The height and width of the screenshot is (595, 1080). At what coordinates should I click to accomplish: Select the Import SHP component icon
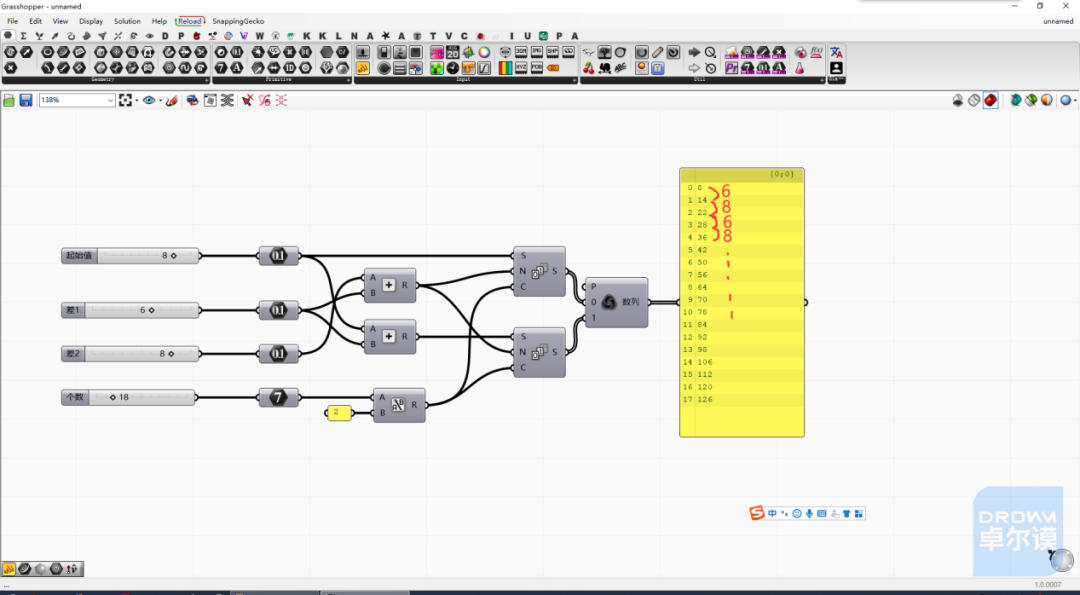click(552, 52)
